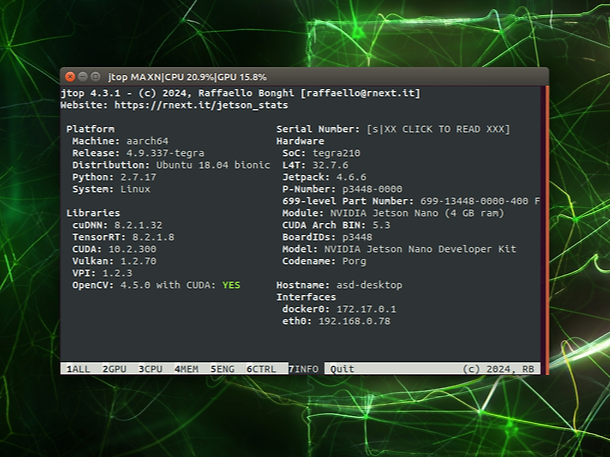Click the (c) 2024, RB footer text
610x457 pixels.
[x=498, y=369]
